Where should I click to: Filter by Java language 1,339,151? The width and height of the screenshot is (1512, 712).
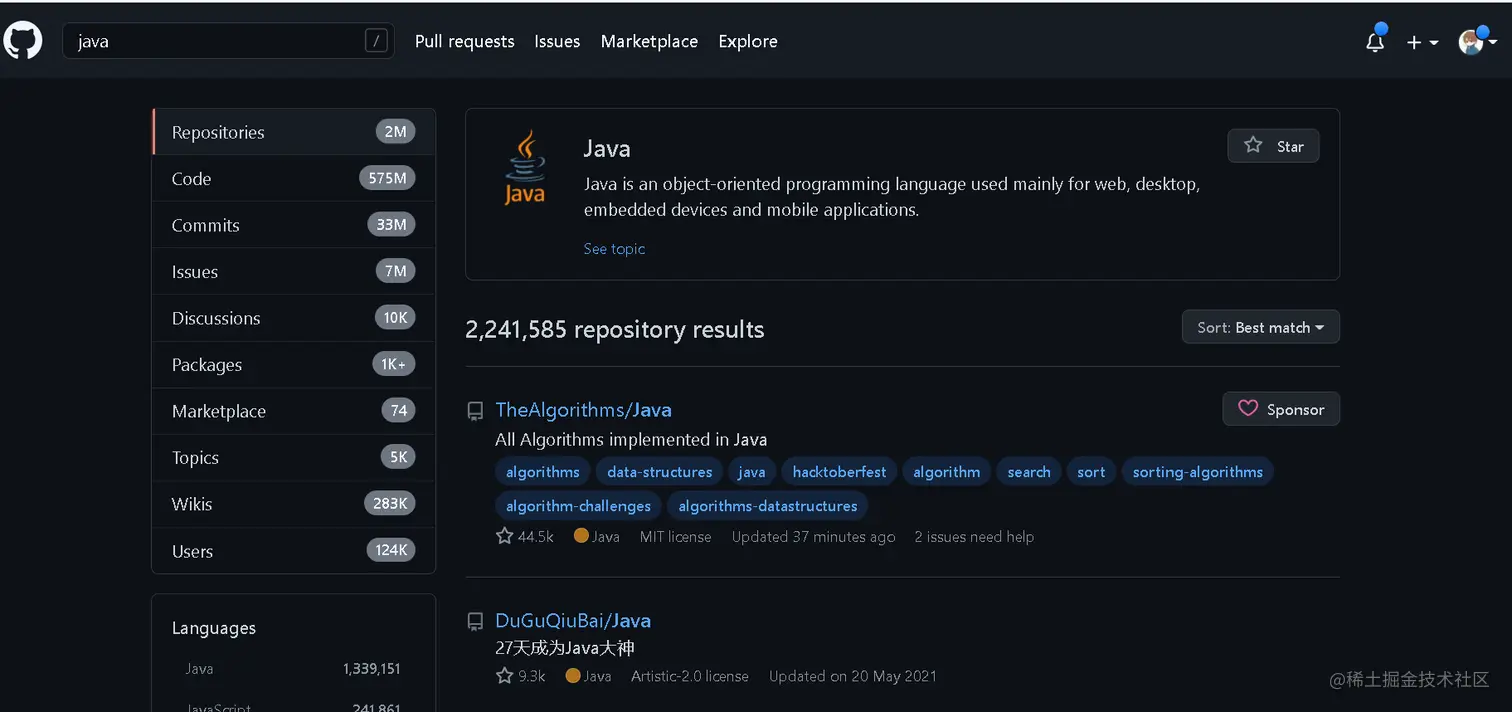coord(293,668)
